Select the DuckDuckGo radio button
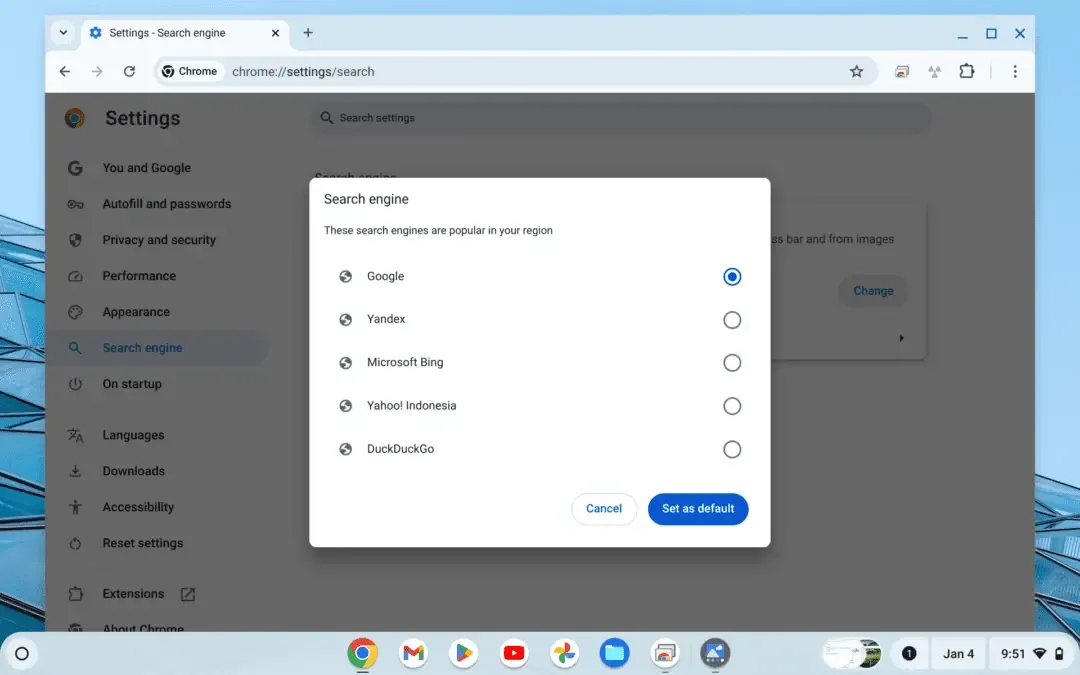The image size is (1080, 675). click(x=731, y=449)
